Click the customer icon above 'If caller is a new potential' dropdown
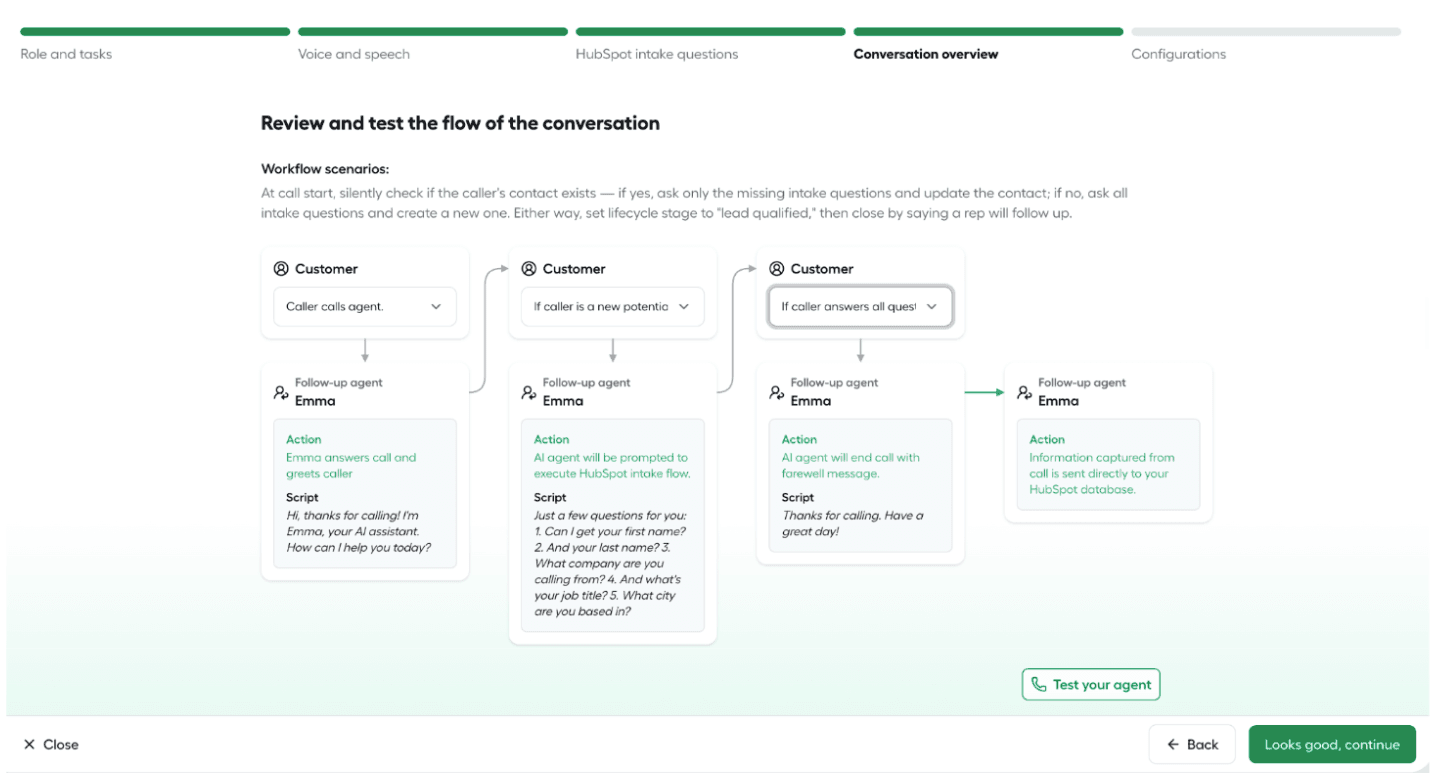1433x773 pixels. [x=529, y=269]
